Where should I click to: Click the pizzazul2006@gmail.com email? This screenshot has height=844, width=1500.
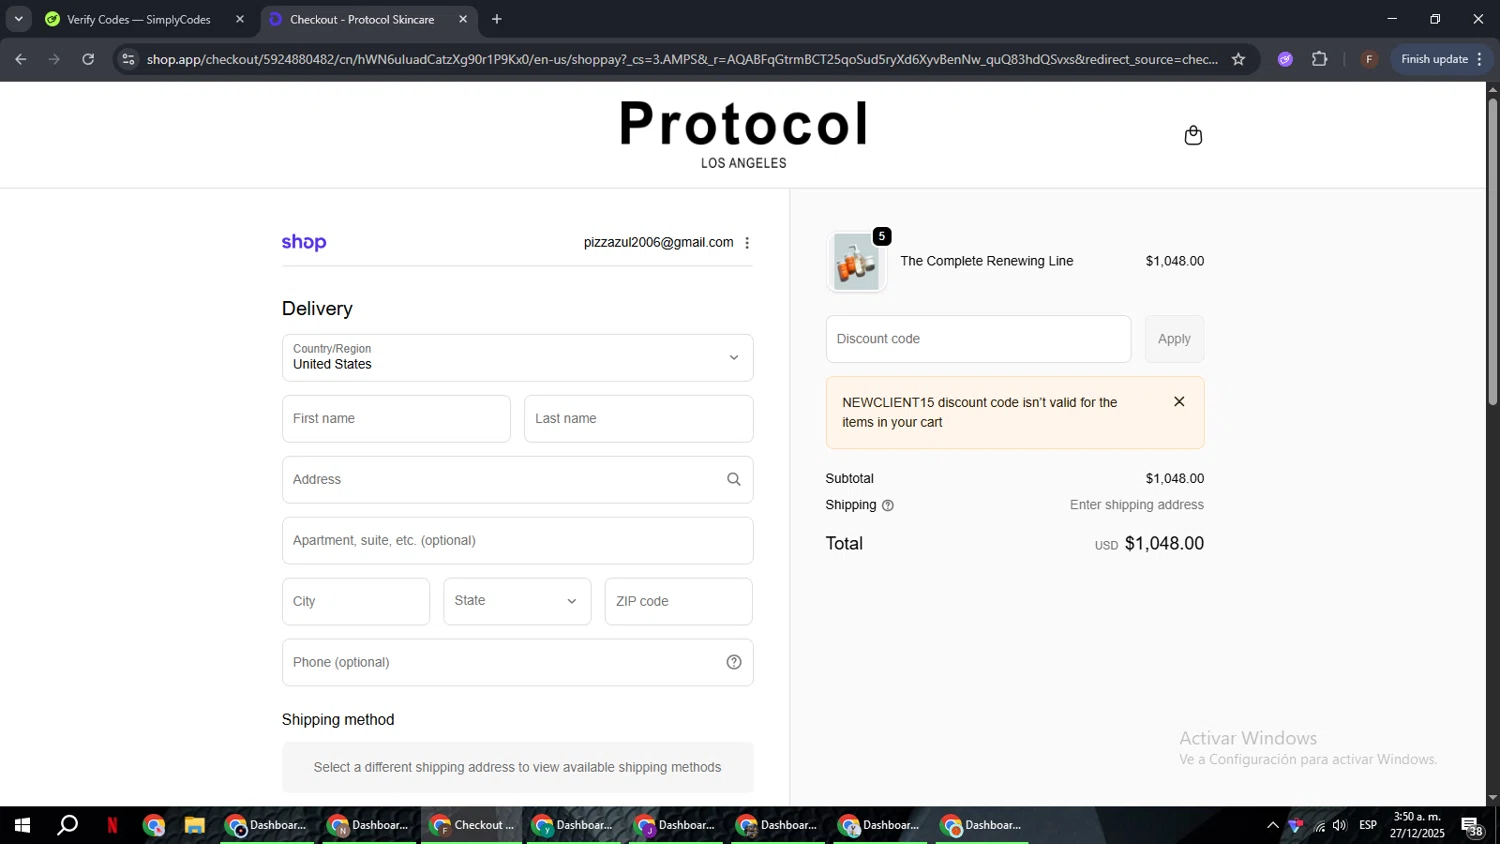point(659,243)
